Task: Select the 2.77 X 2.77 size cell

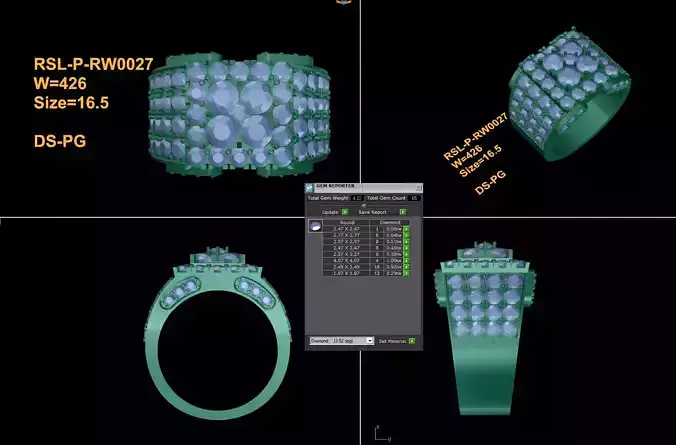Action: (x=346, y=235)
